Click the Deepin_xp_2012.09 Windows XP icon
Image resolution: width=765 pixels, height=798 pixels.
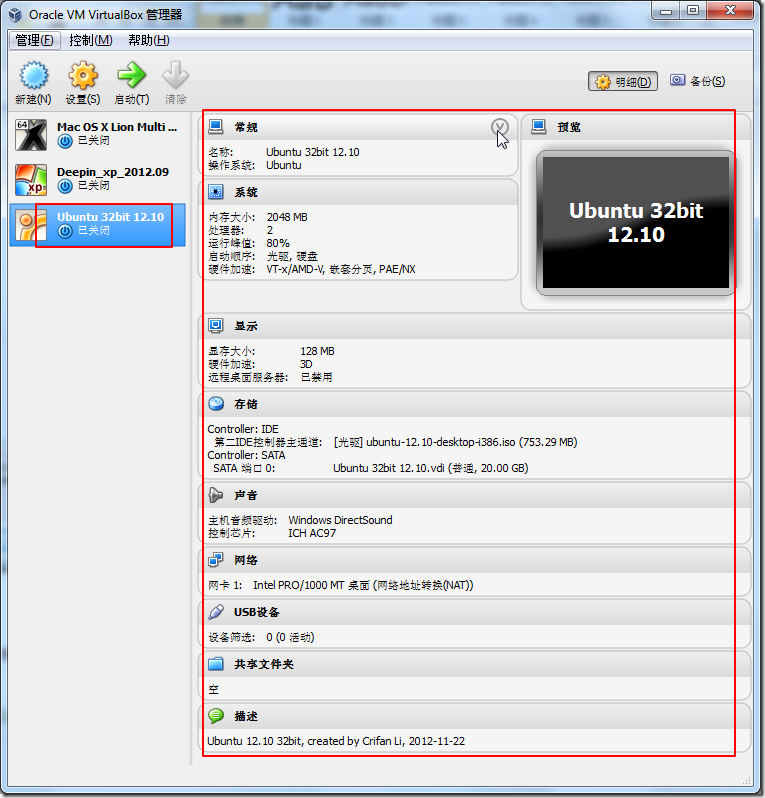click(x=31, y=180)
